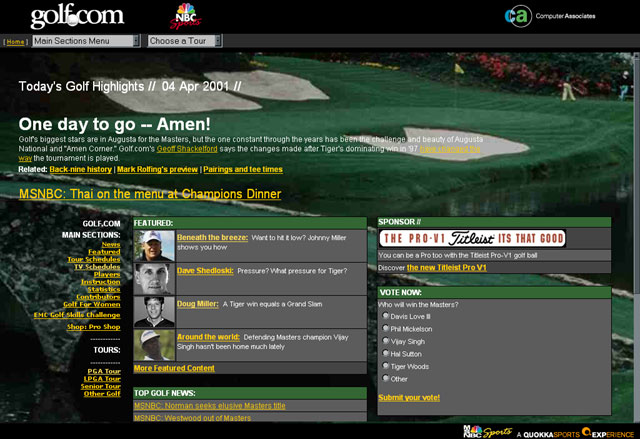Open Instruction section in sidebar
The height and width of the screenshot is (439, 640).
tap(100, 282)
